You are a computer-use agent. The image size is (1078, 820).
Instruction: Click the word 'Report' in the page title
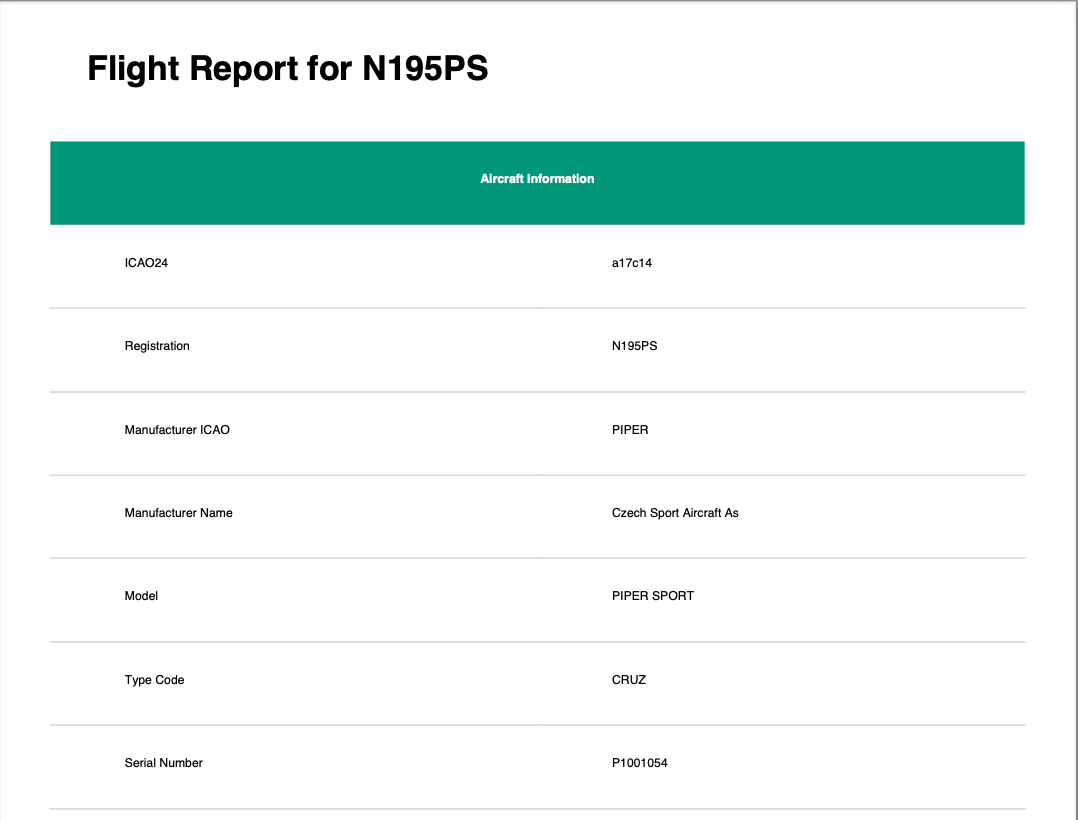[x=244, y=69]
